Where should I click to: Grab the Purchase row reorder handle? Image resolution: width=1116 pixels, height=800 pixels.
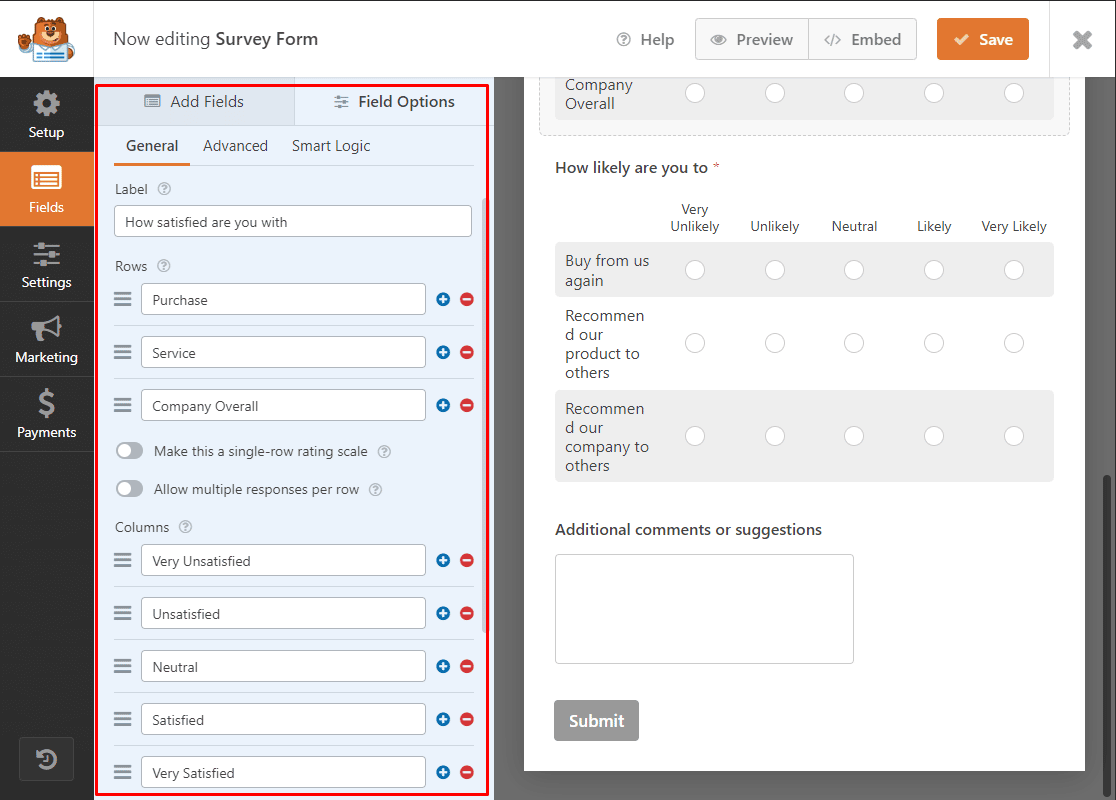pyautogui.click(x=122, y=299)
